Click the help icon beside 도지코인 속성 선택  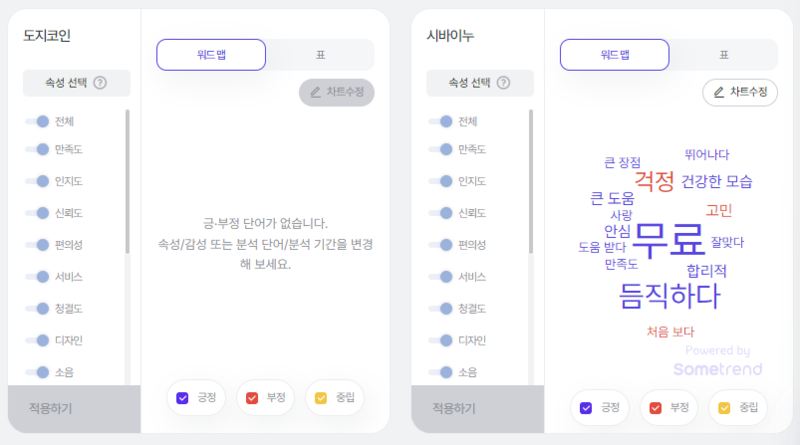click(101, 83)
